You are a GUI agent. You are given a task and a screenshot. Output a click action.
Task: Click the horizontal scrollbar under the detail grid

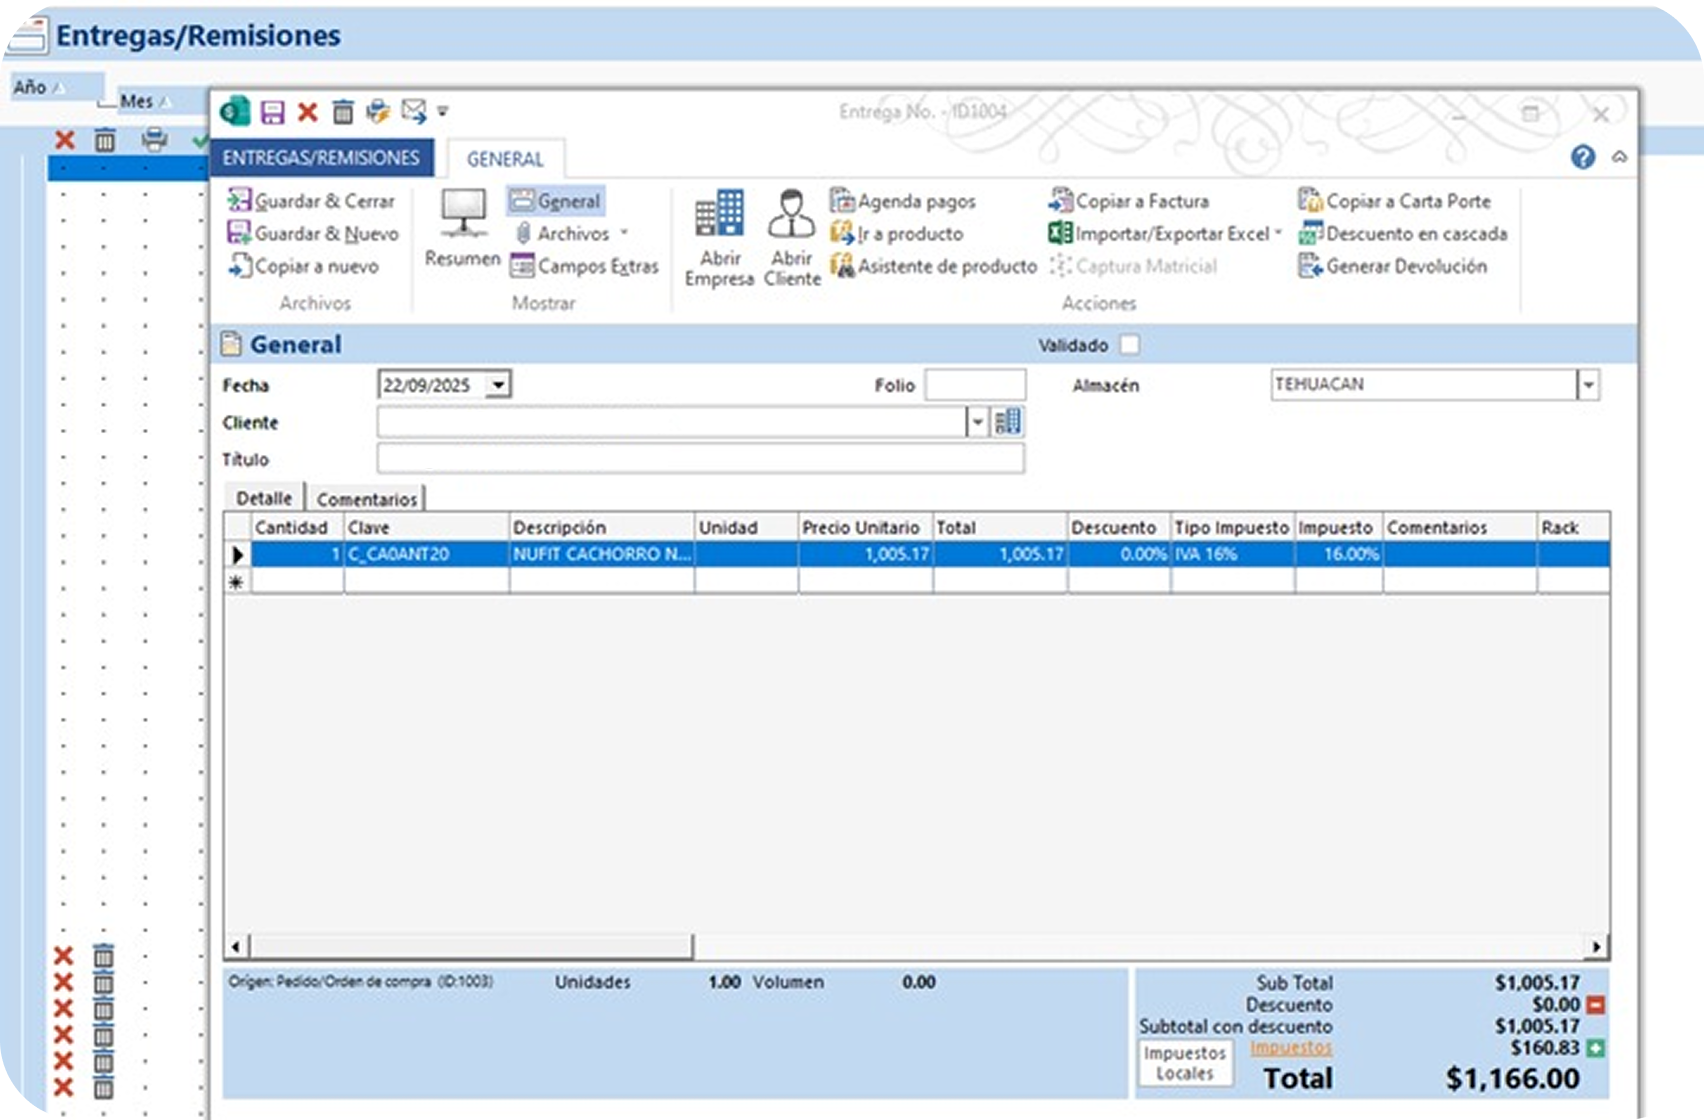coord(470,946)
